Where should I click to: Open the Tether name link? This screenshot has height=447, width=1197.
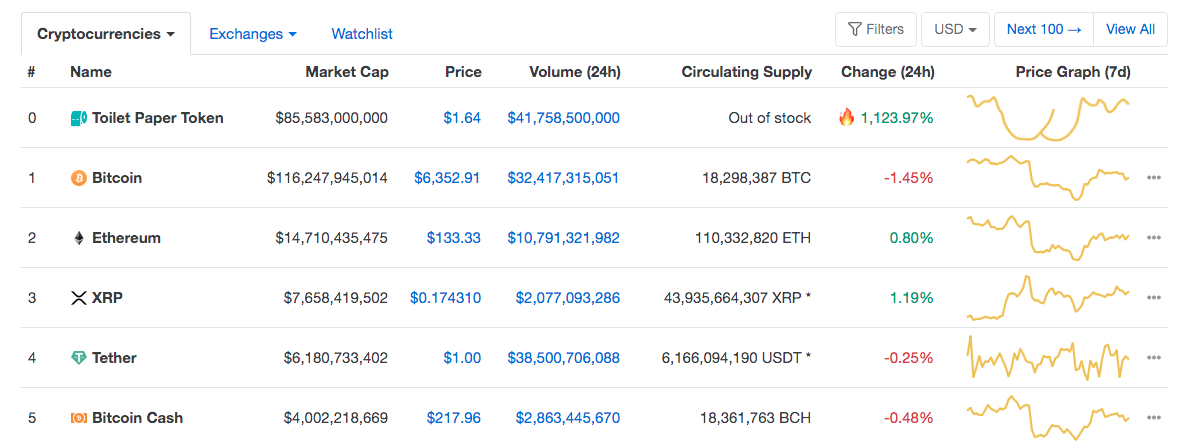pos(115,358)
